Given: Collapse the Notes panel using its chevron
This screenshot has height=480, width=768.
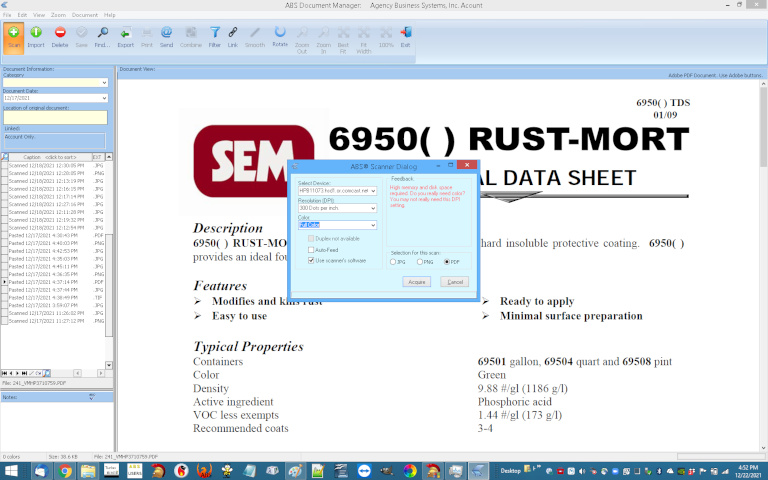Looking at the screenshot, I should click(92, 397).
